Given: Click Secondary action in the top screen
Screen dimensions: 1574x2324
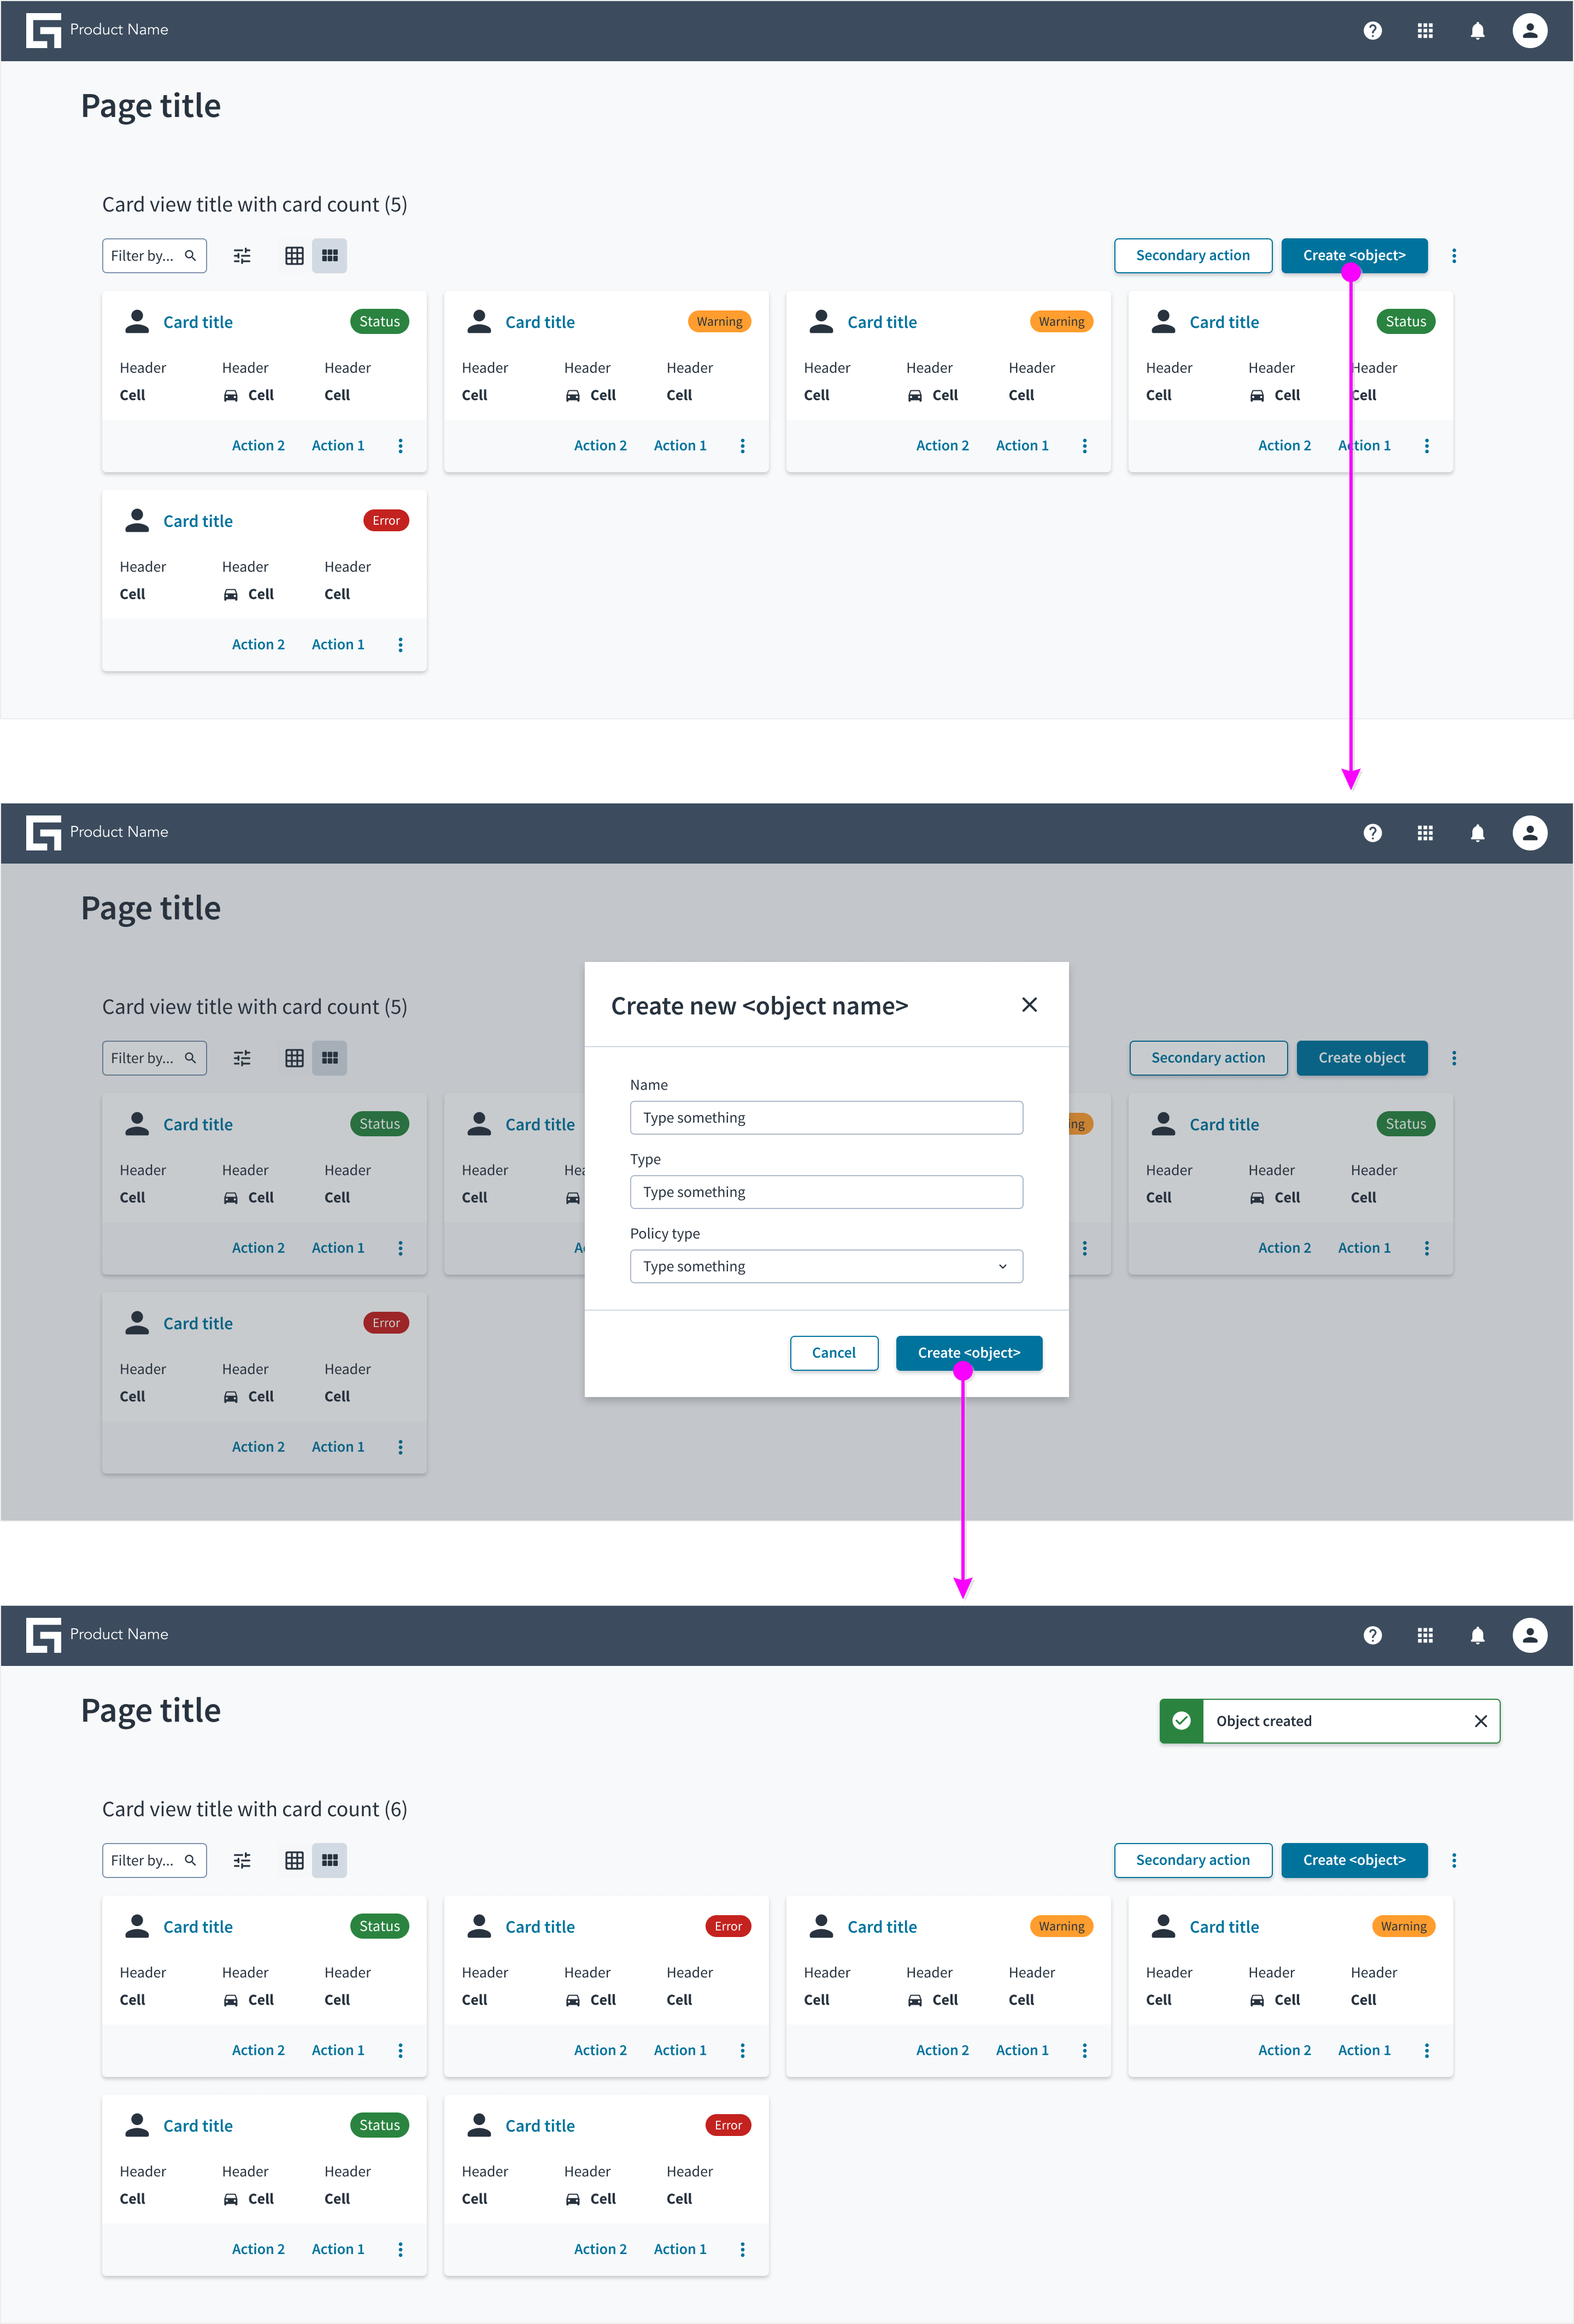Looking at the screenshot, I should [x=1193, y=256].
